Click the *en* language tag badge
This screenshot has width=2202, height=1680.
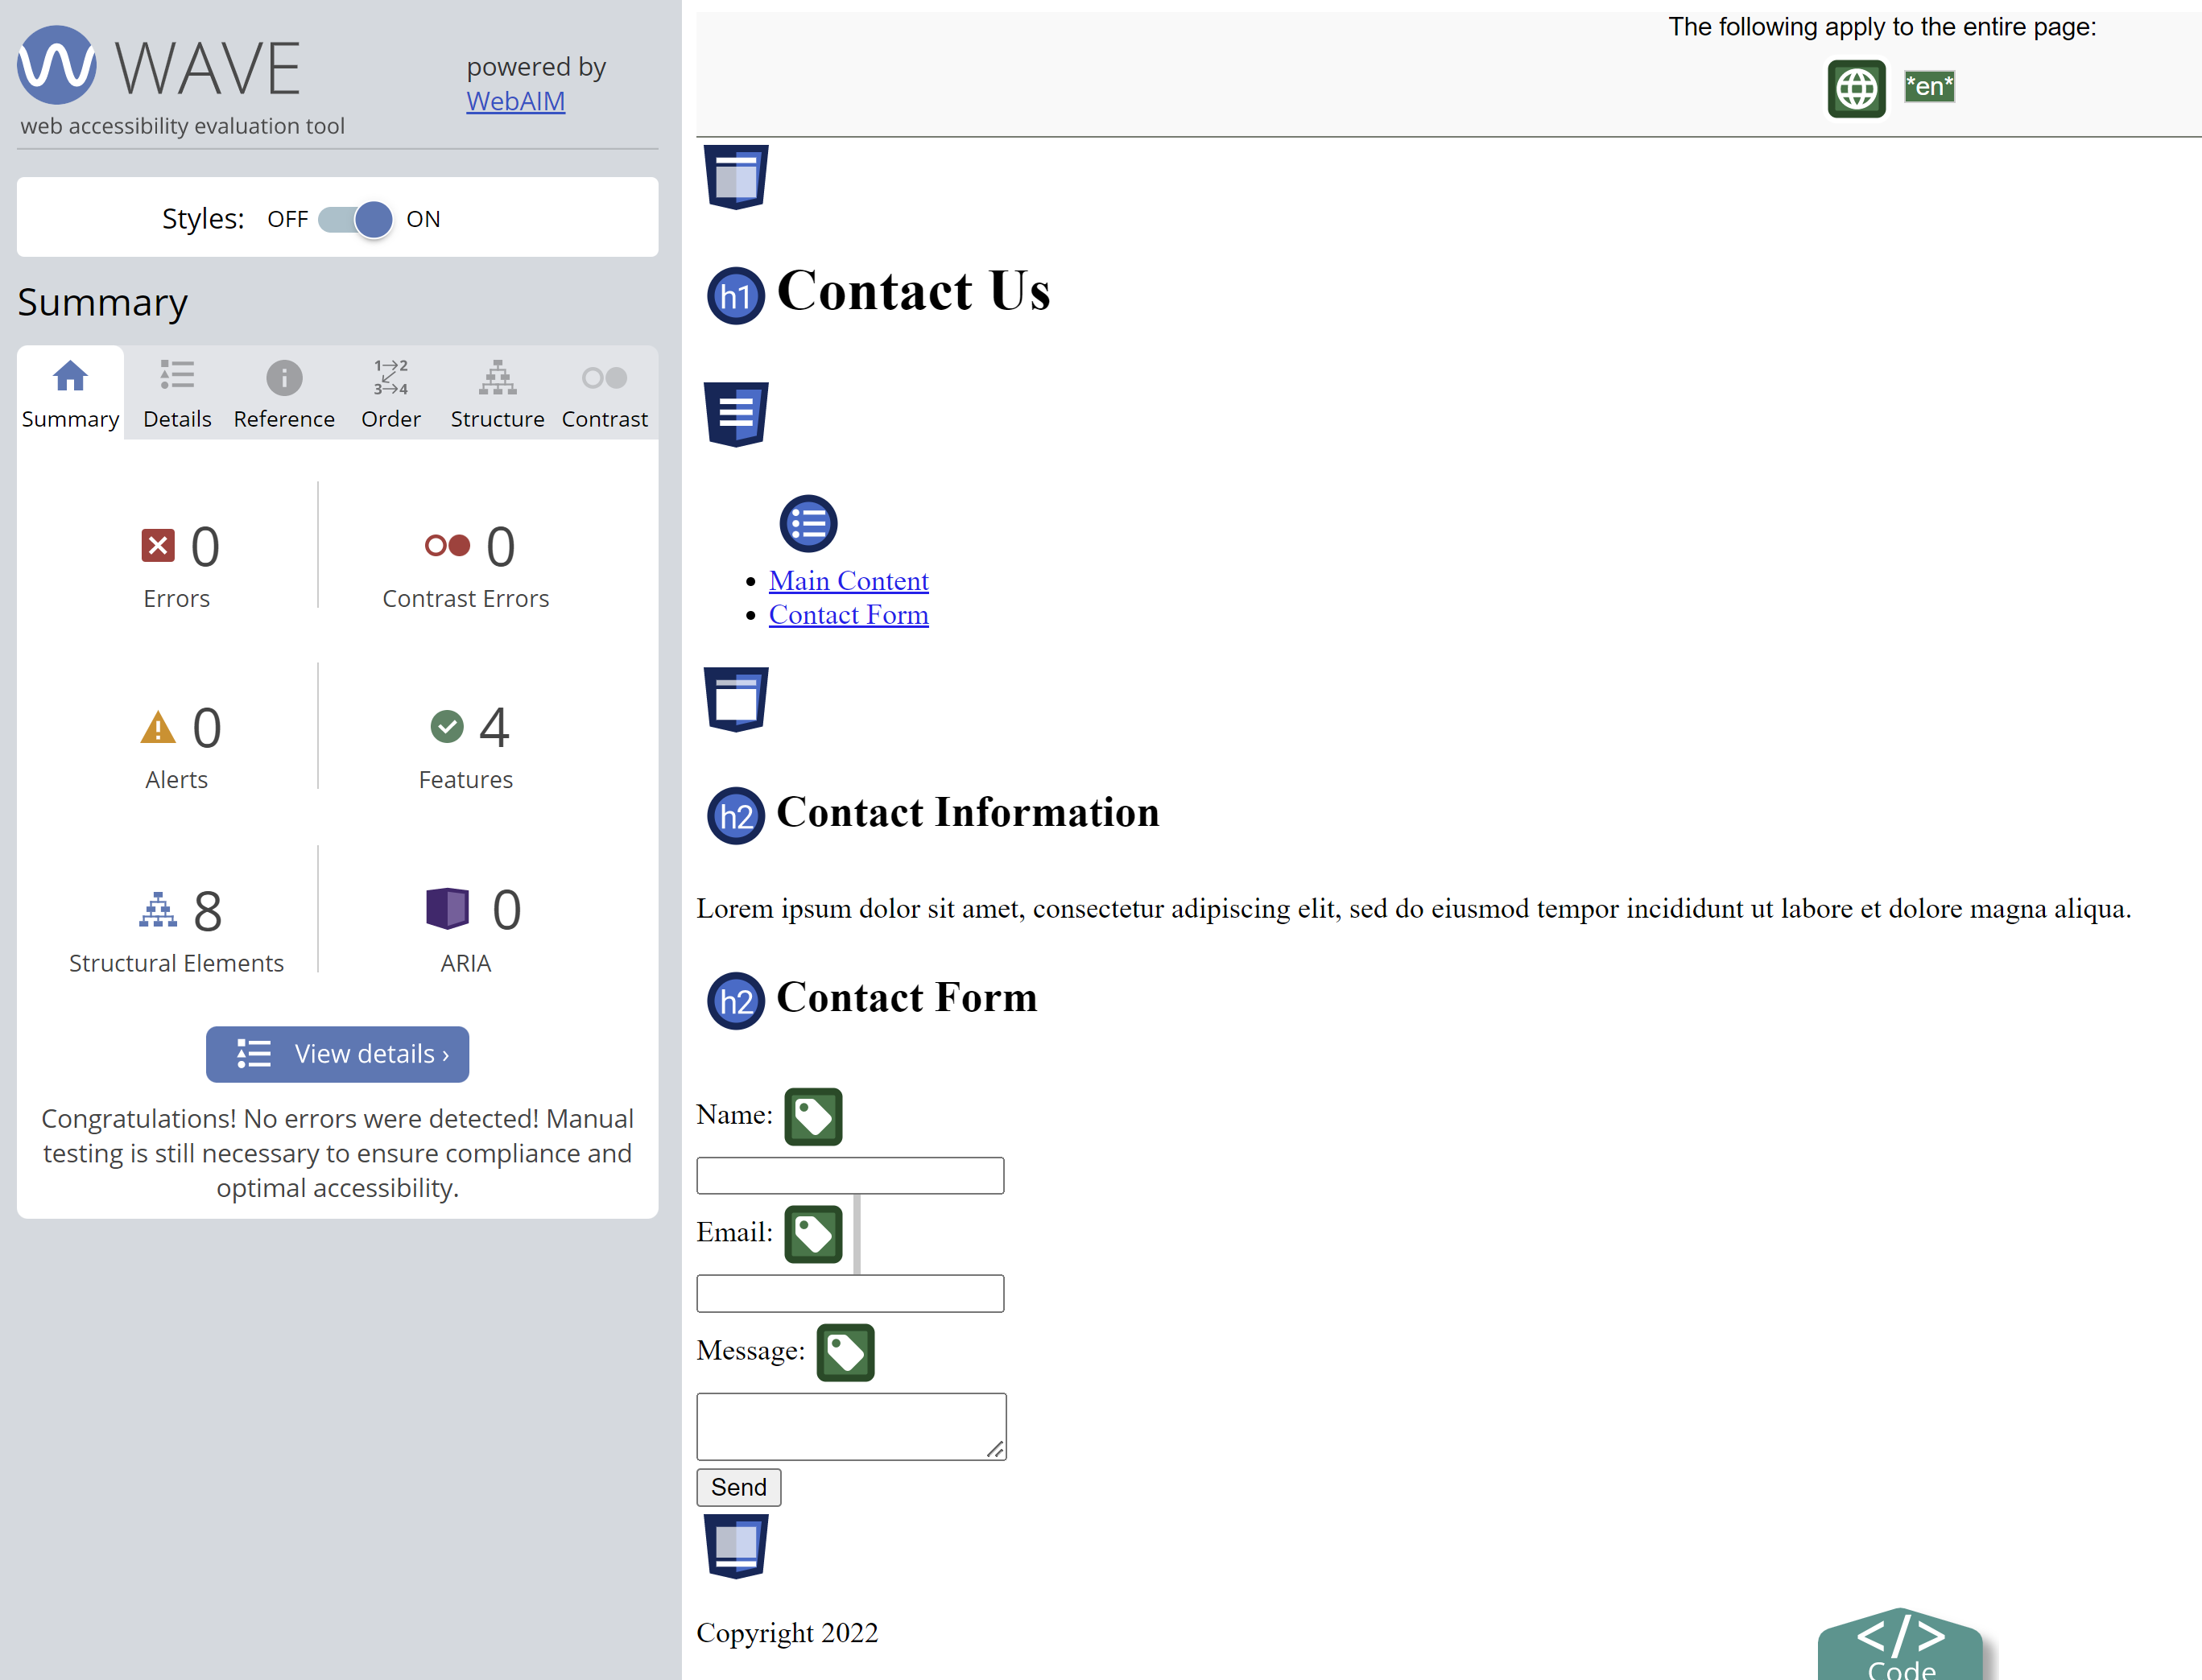1929,87
